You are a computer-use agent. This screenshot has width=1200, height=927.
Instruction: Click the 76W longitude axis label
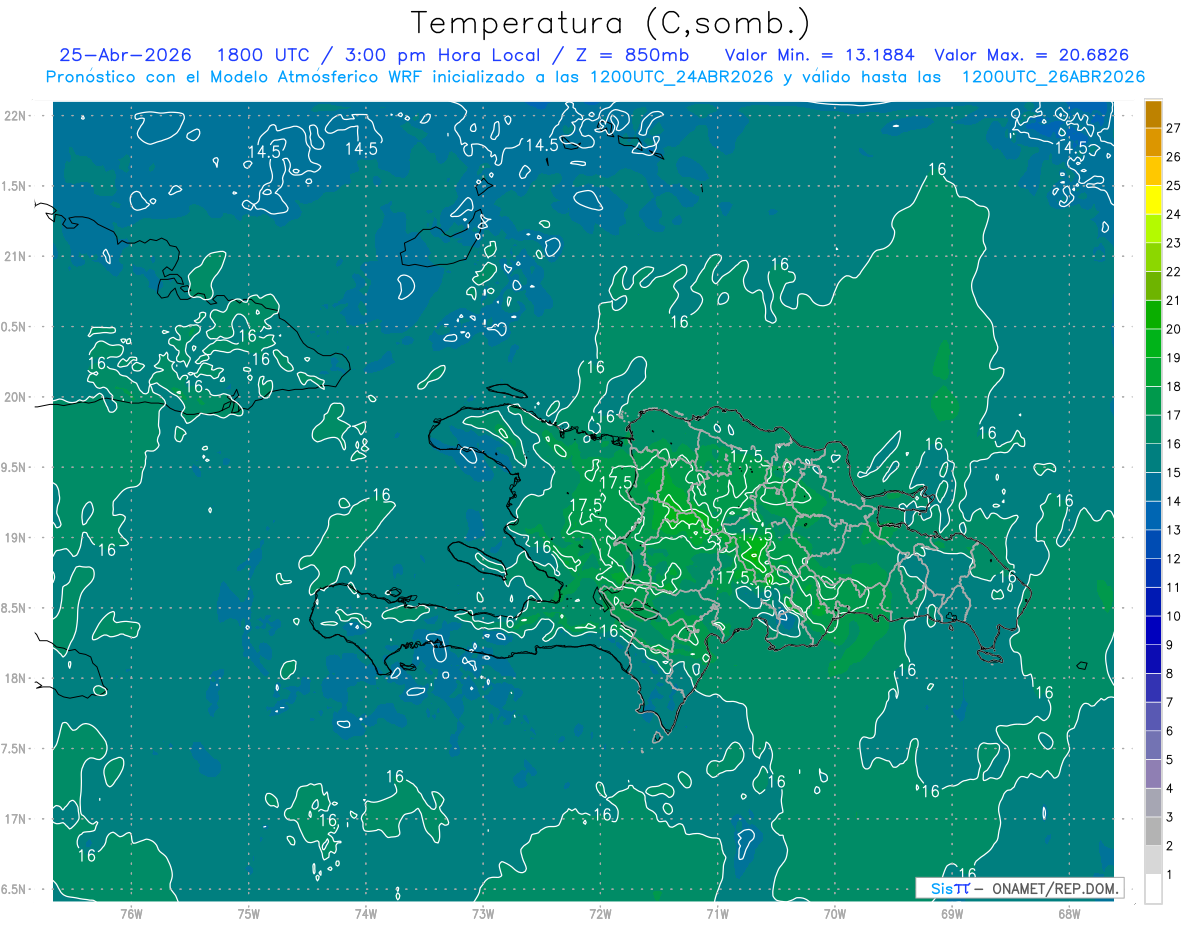tap(131, 912)
